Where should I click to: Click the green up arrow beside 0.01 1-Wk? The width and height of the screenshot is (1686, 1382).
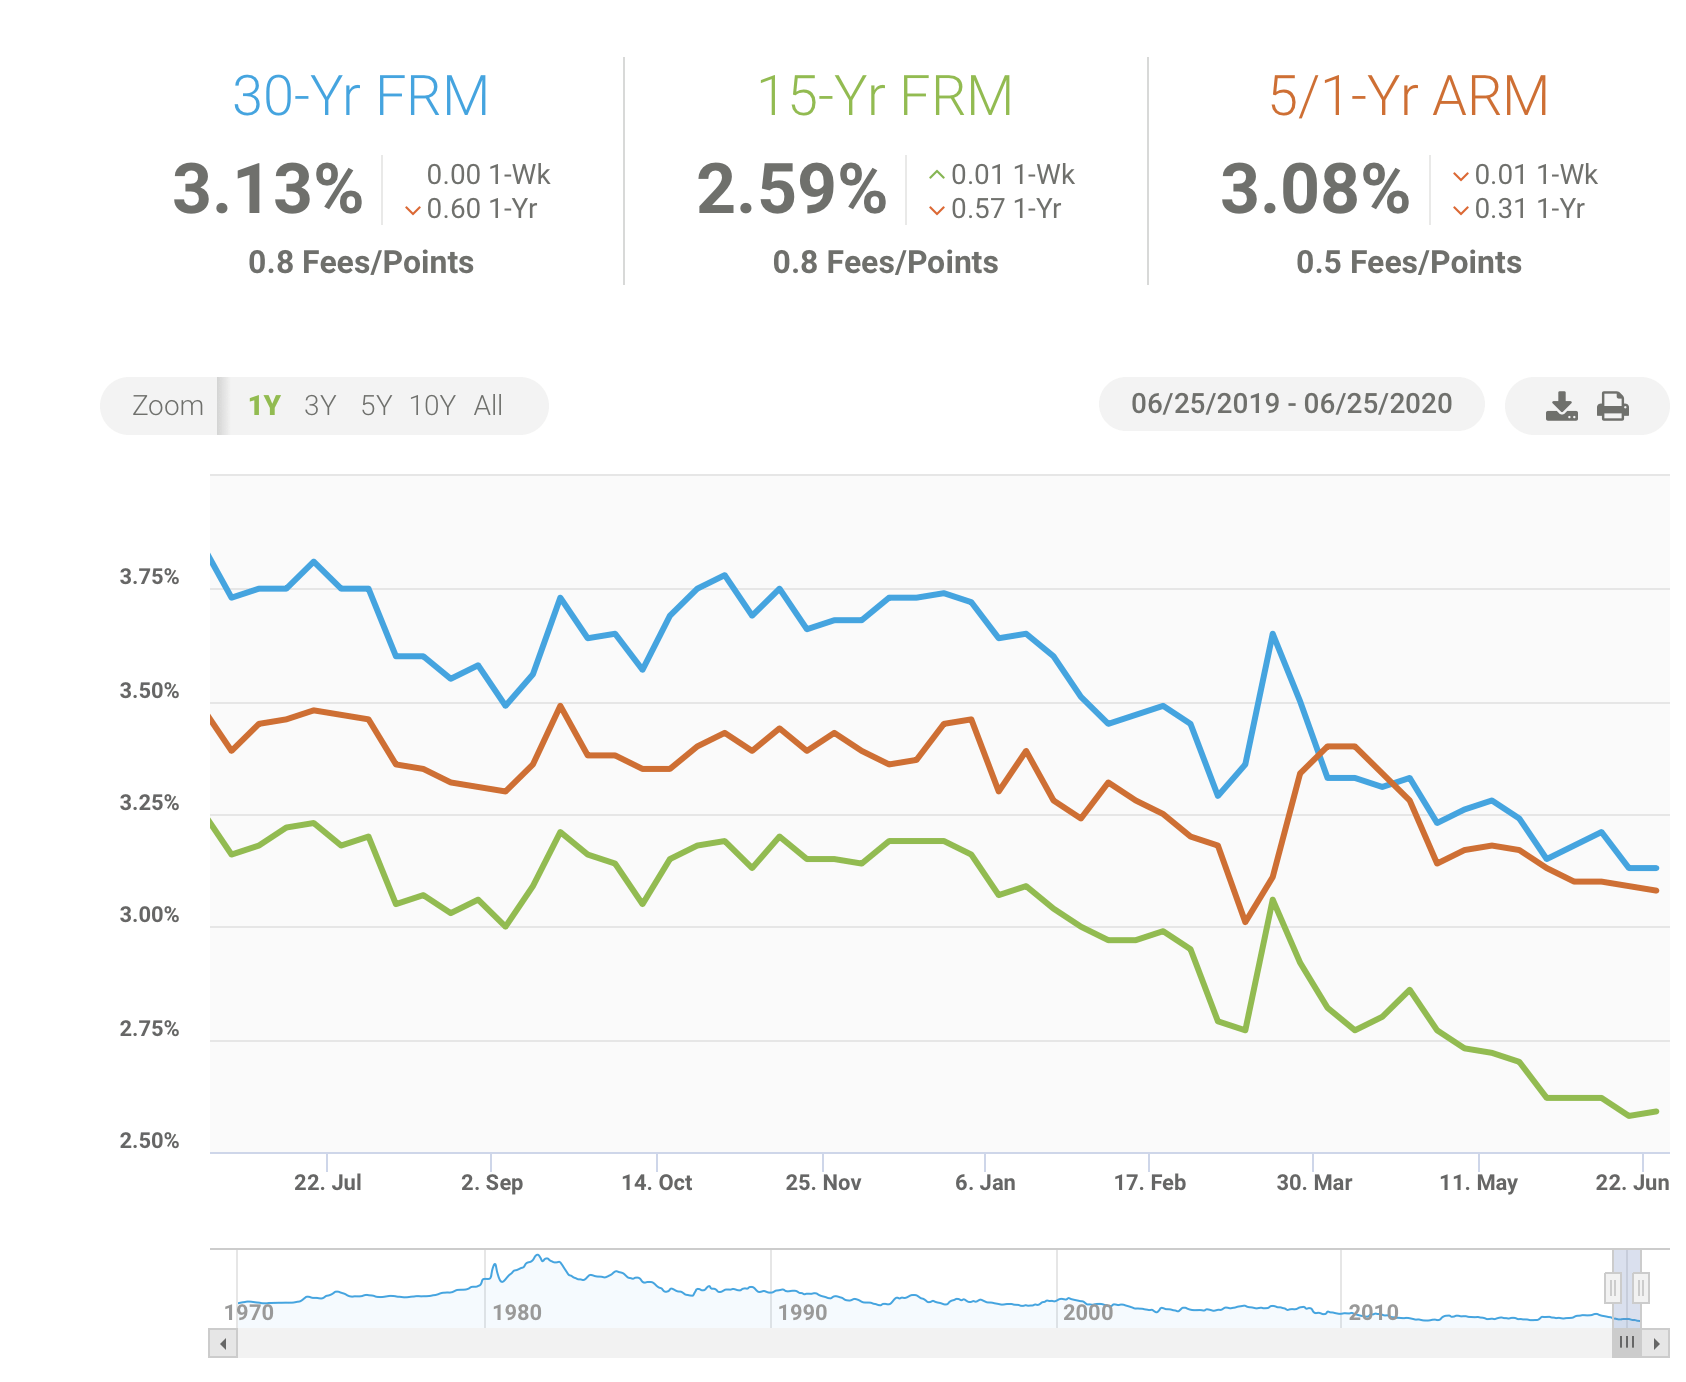[936, 175]
